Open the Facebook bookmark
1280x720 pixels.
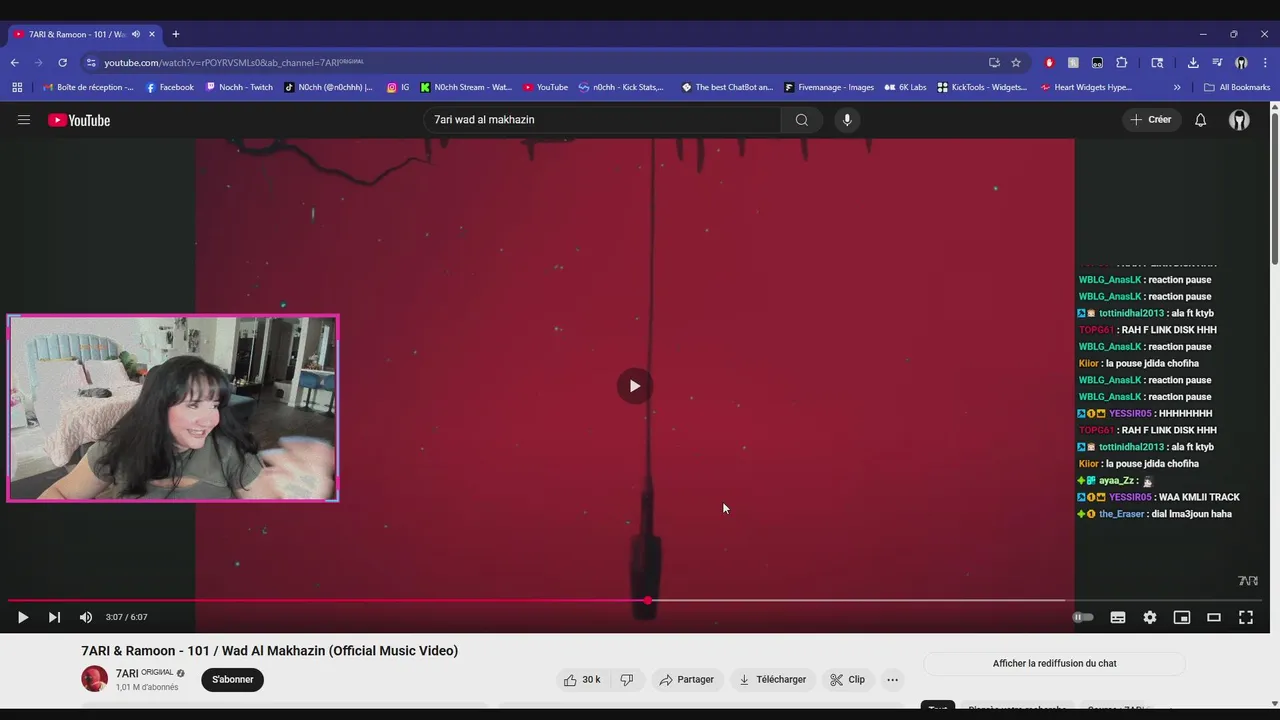[170, 87]
